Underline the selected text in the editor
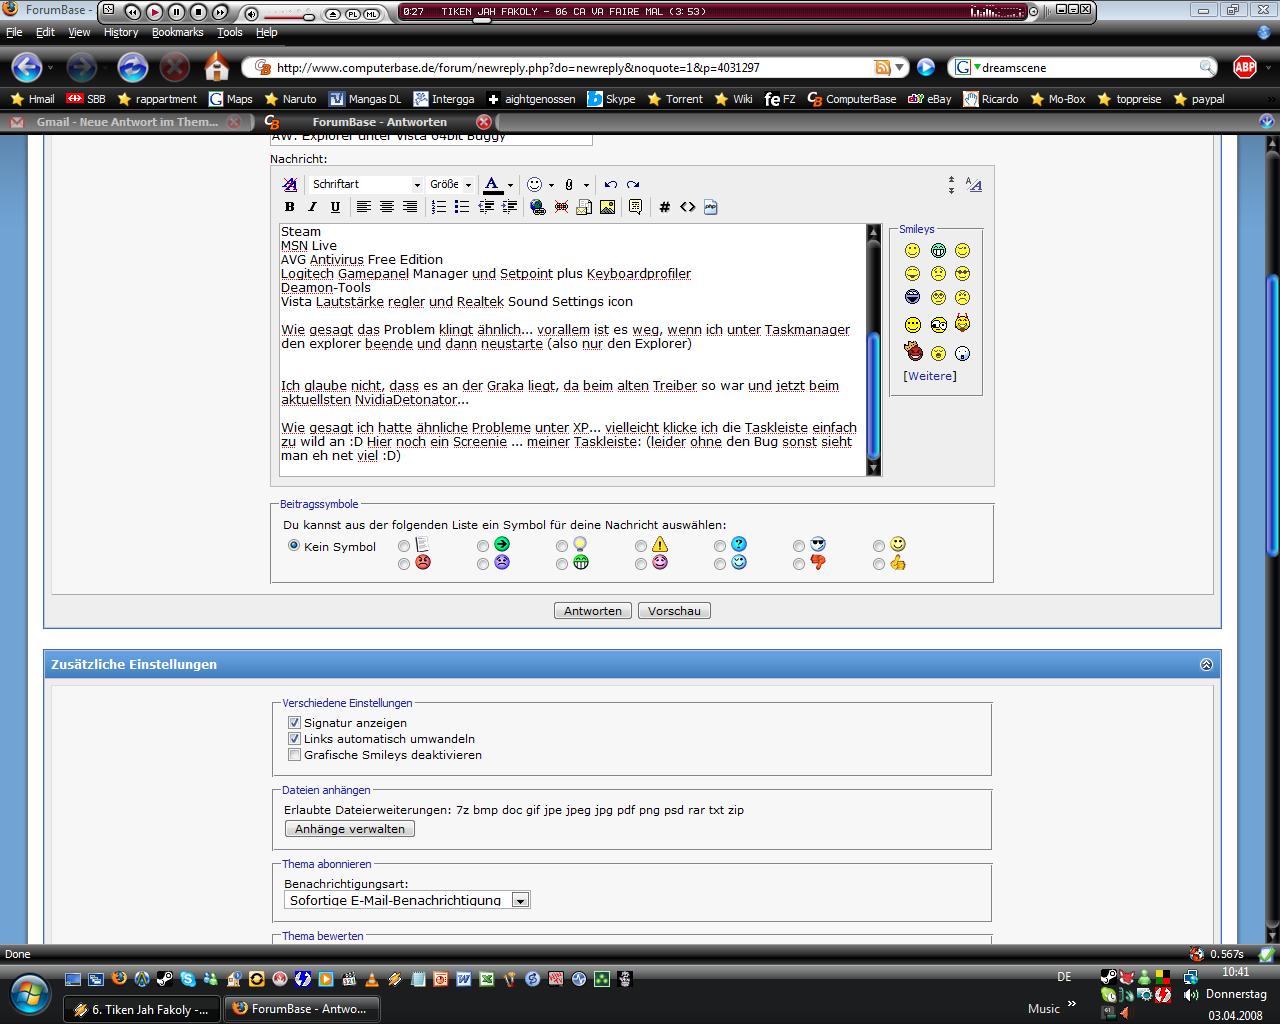 (x=335, y=207)
